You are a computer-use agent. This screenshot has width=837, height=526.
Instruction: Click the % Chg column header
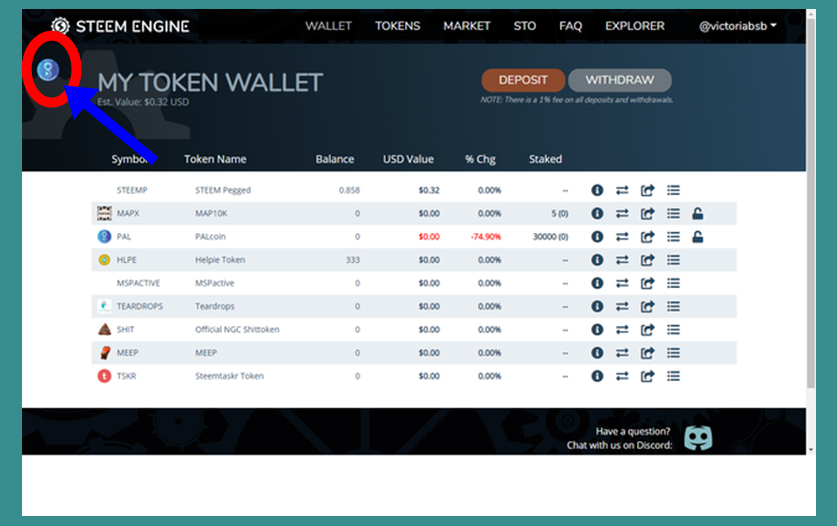coord(480,159)
